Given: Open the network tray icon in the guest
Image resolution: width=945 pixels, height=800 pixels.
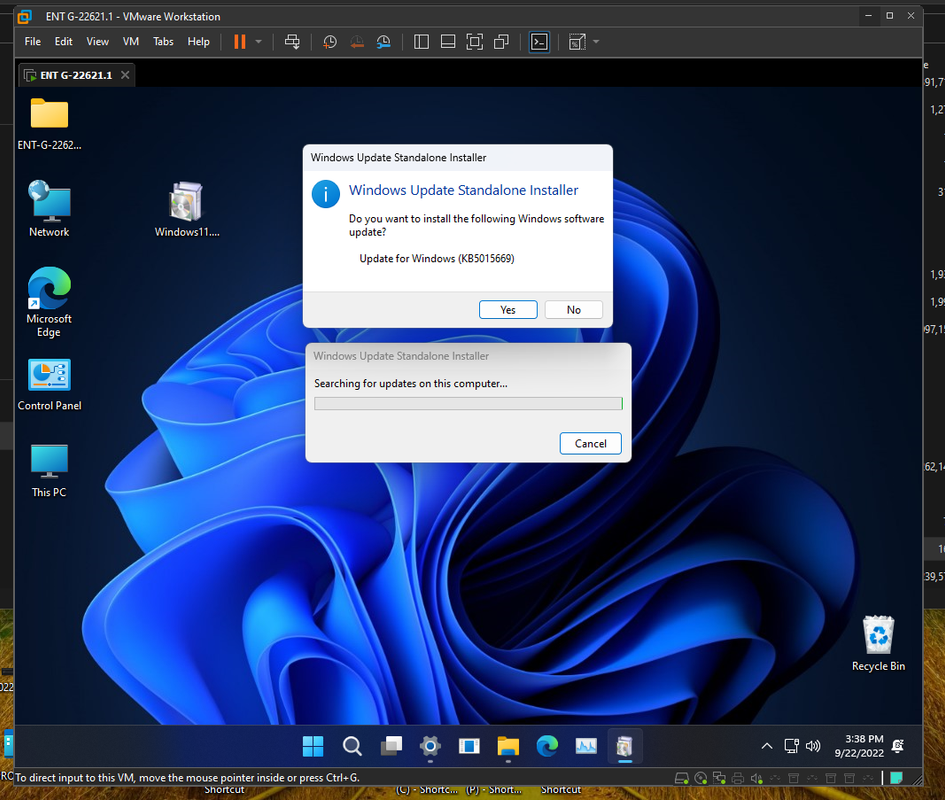Looking at the screenshot, I should (x=791, y=746).
